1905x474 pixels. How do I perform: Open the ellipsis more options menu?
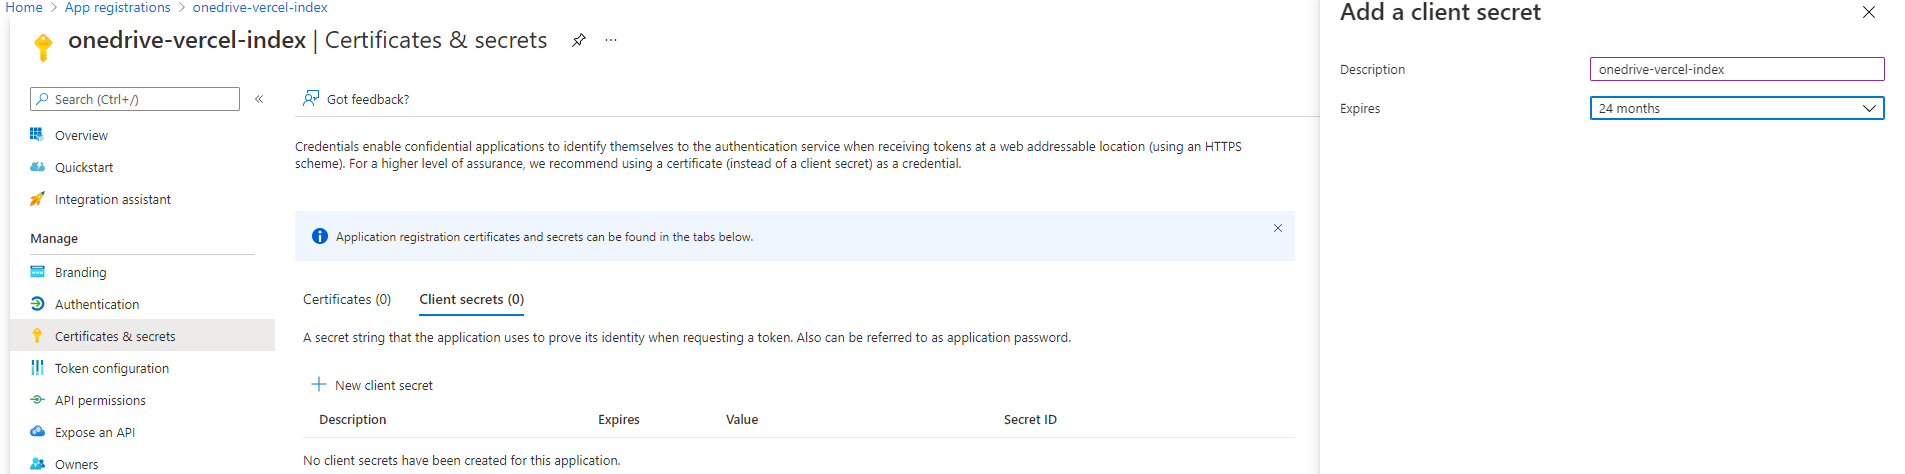click(x=611, y=41)
